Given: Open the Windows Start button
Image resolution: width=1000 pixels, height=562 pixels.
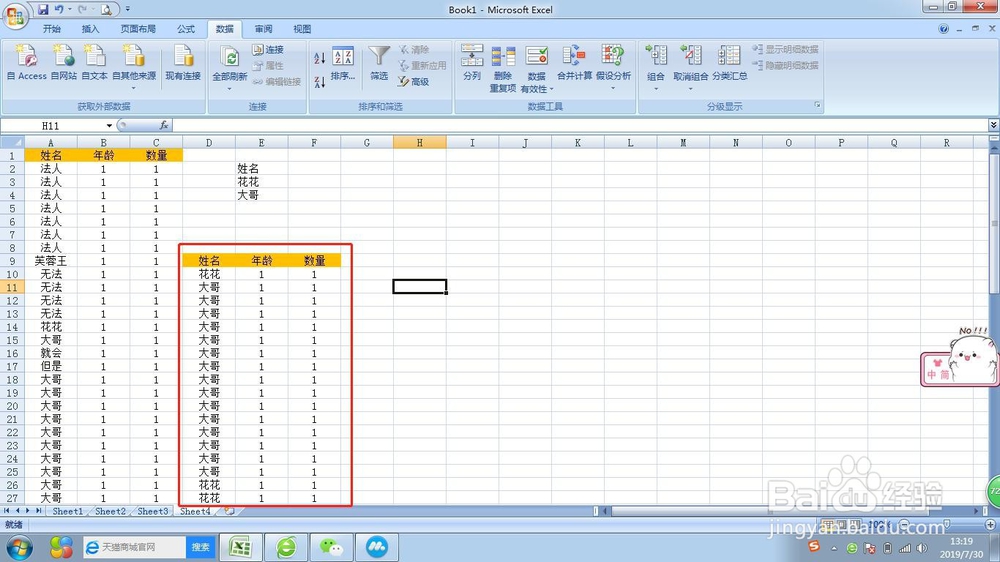Looking at the screenshot, I should tap(19, 547).
